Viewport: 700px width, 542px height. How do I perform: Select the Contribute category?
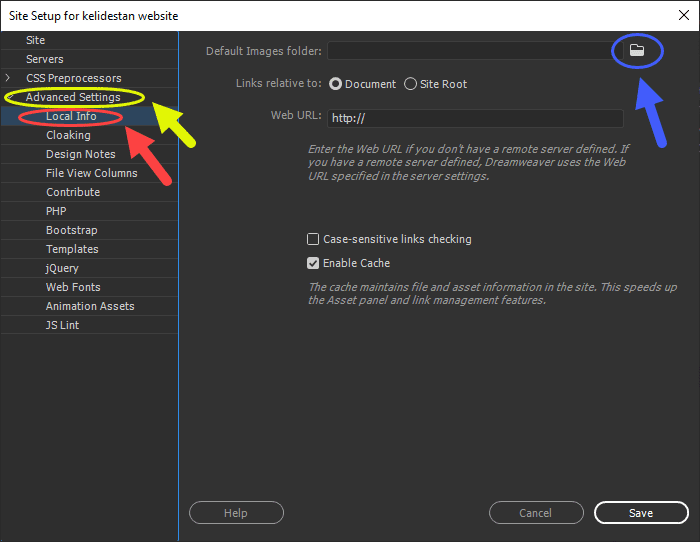(x=89, y=192)
